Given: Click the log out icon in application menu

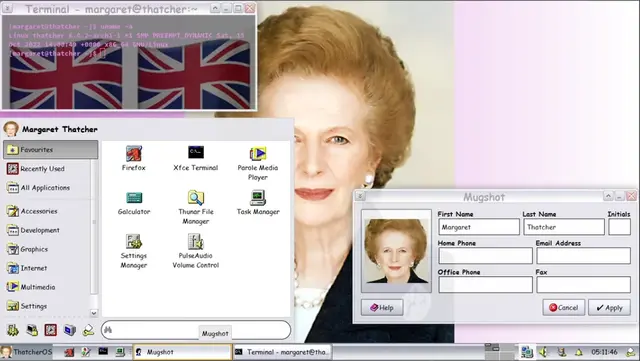Looking at the screenshot, I should 88,330.
